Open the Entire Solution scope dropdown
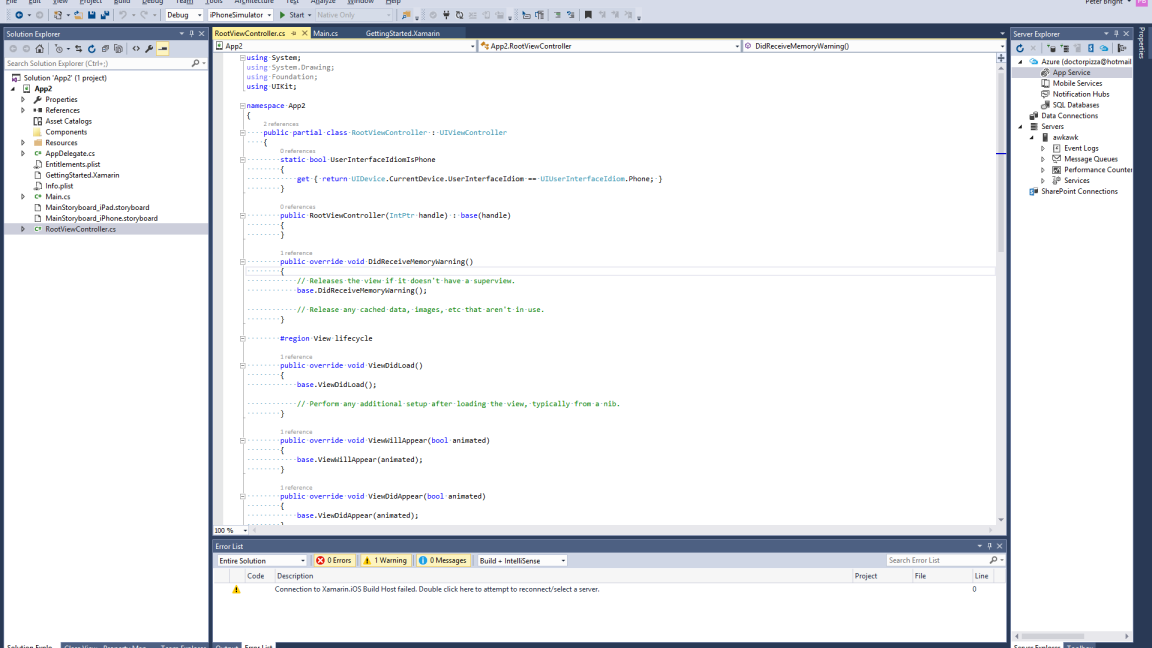The width and height of the screenshot is (1152, 648). [262, 561]
